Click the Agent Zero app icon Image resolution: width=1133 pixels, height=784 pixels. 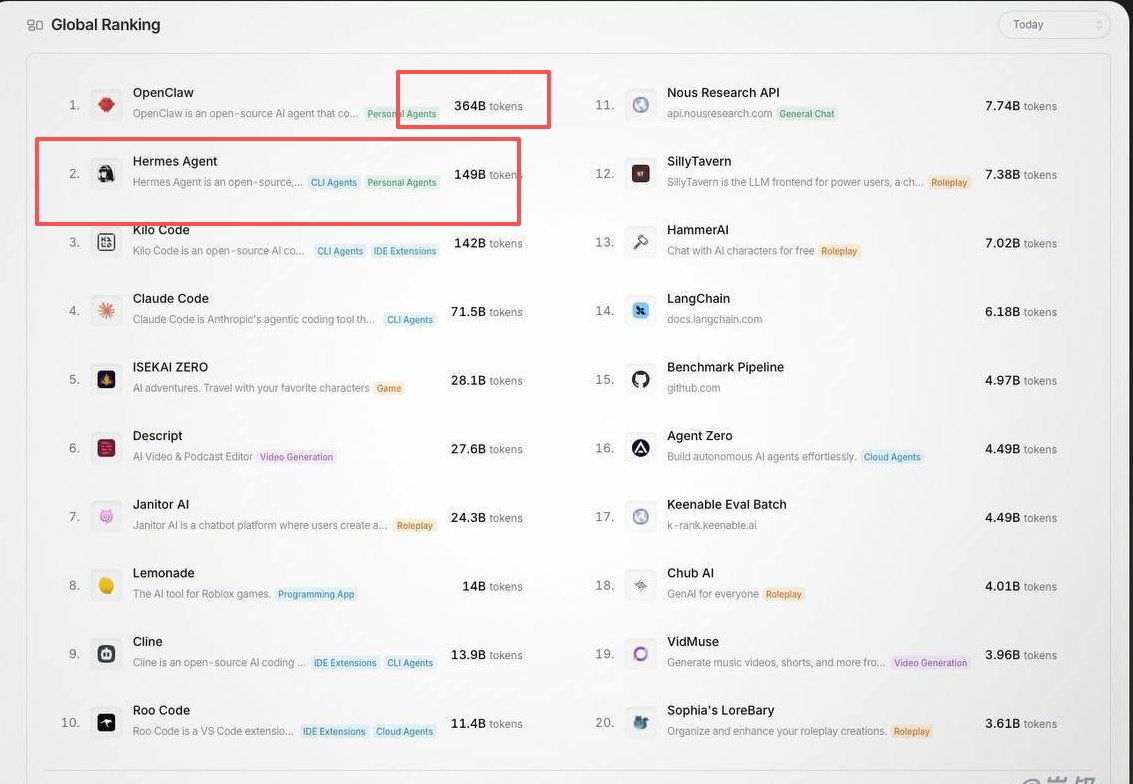[x=641, y=448]
